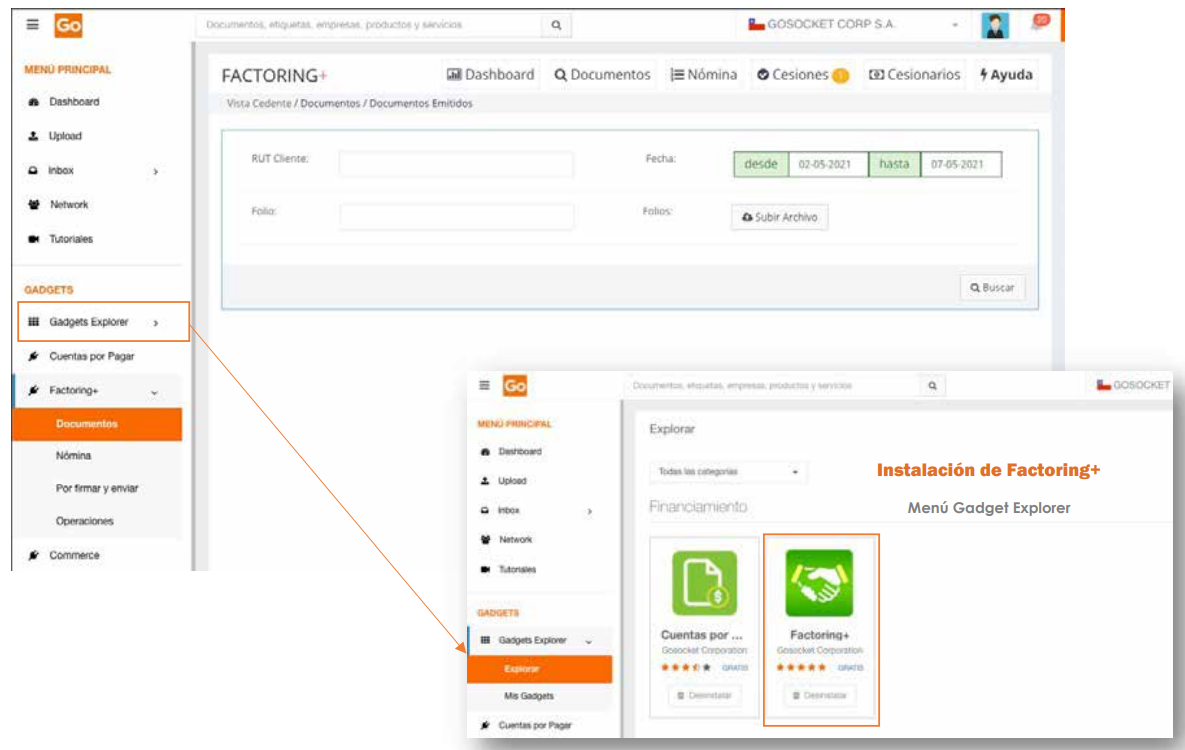Click the Cuentas por... document gadget icon
The height and width of the screenshot is (750, 1185).
(704, 583)
